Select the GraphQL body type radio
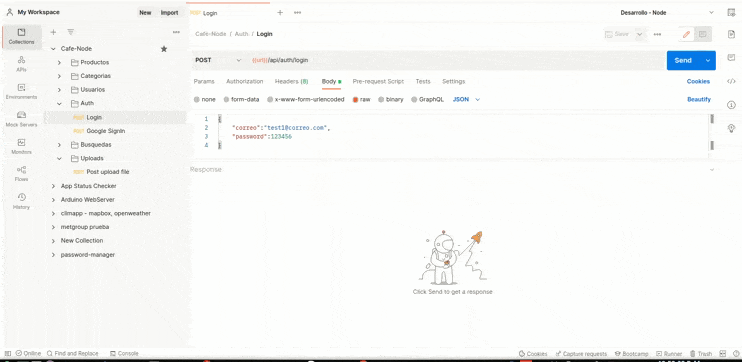The height and width of the screenshot is (362, 742). pyautogui.click(x=414, y=99)
